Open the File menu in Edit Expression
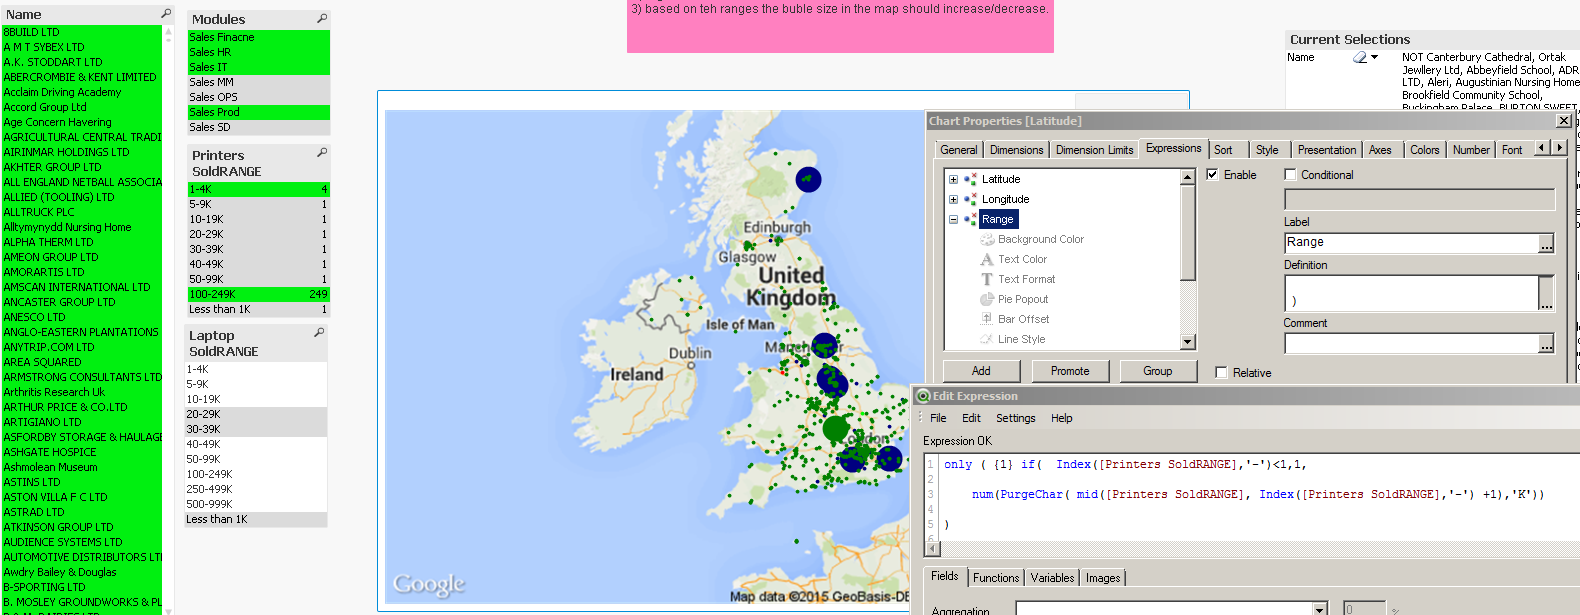Viewport: 1580px width, 615px height. [938, 418]
